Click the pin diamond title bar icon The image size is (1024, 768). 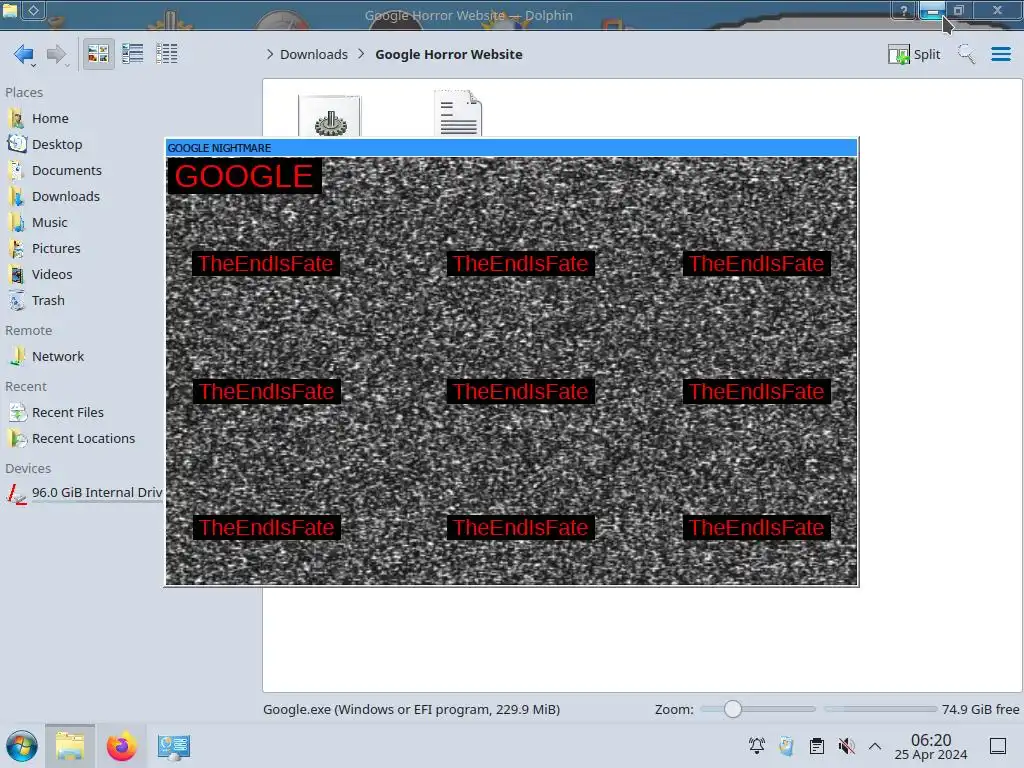point(34,10)
